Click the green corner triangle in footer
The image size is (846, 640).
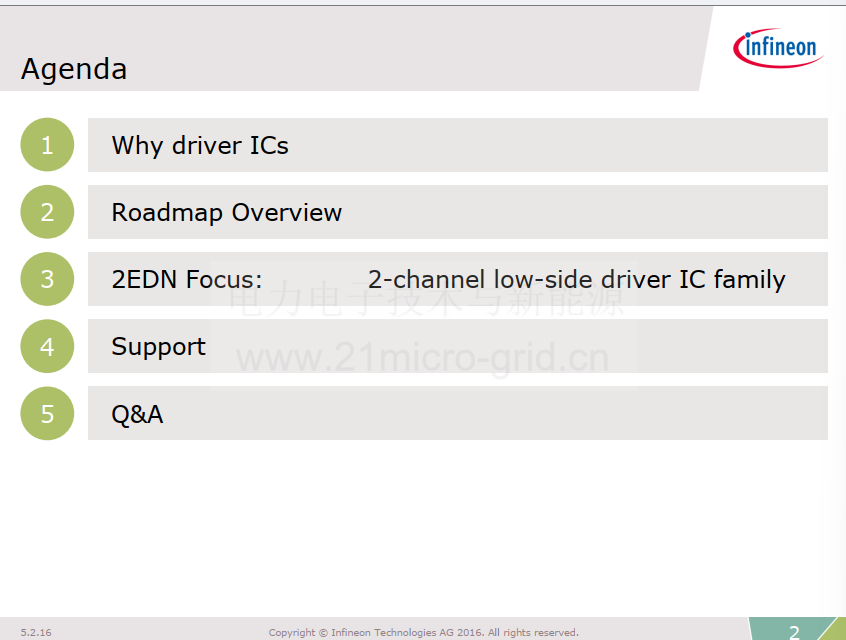coord(834,630)
